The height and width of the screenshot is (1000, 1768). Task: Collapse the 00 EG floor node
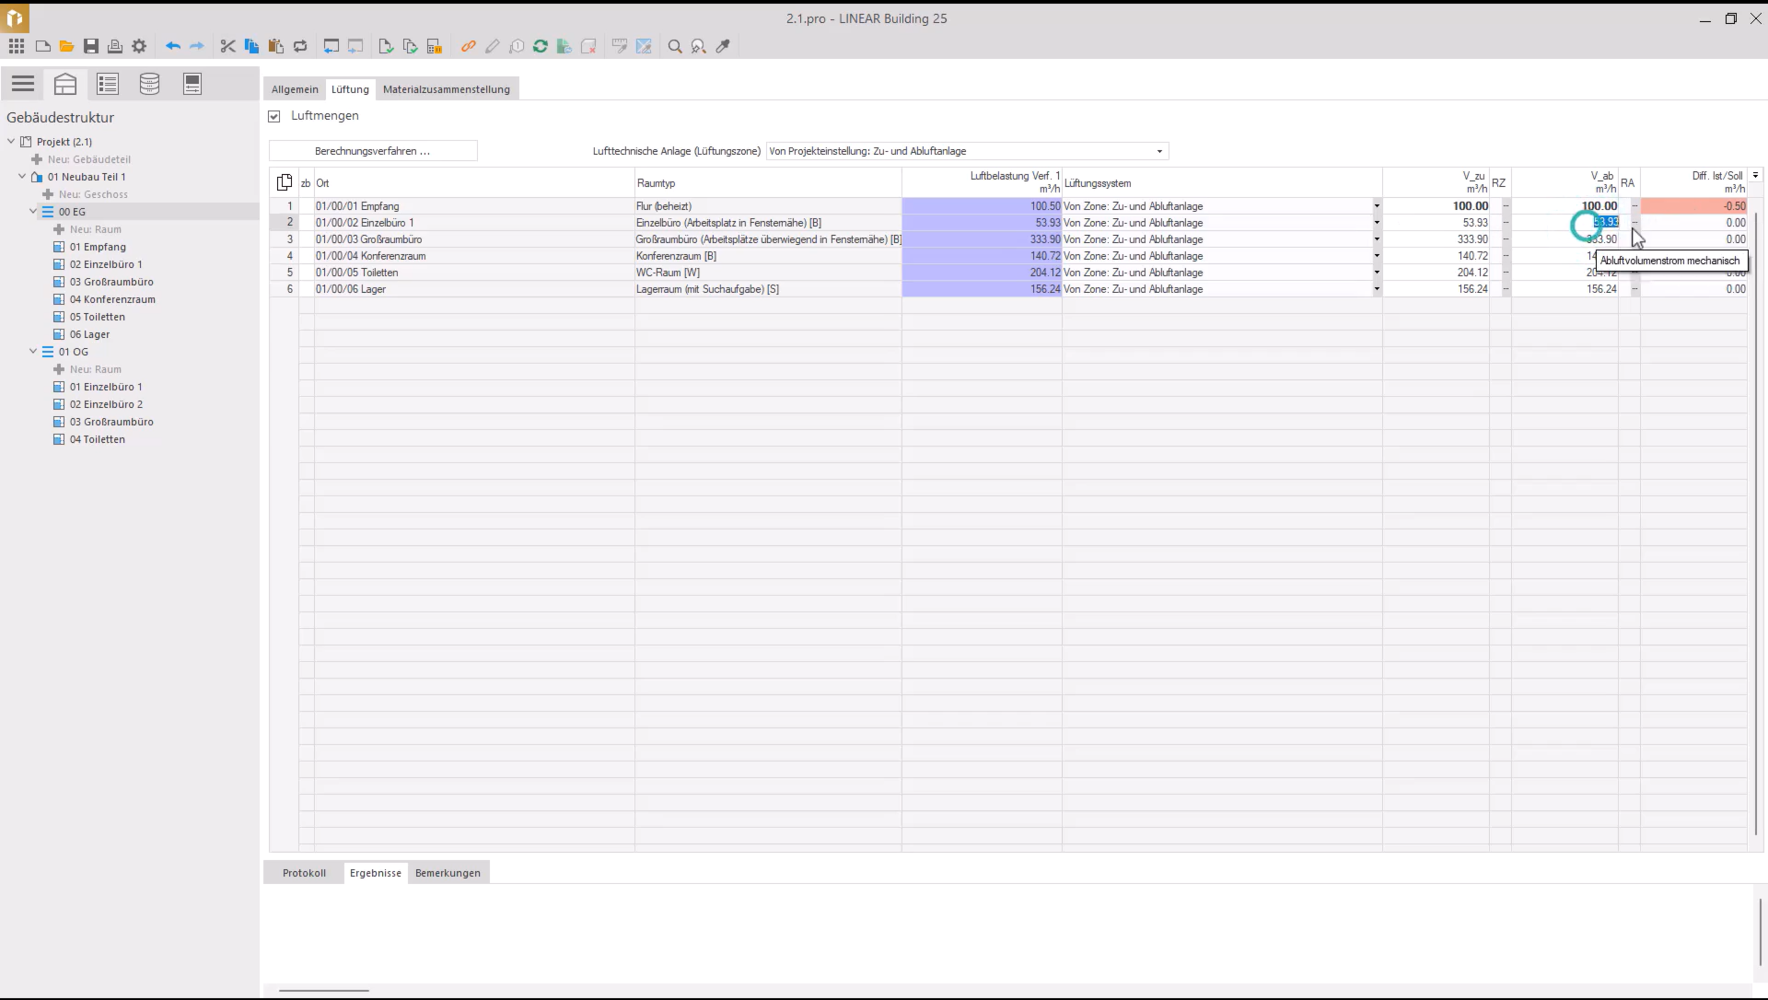(33, 212)
